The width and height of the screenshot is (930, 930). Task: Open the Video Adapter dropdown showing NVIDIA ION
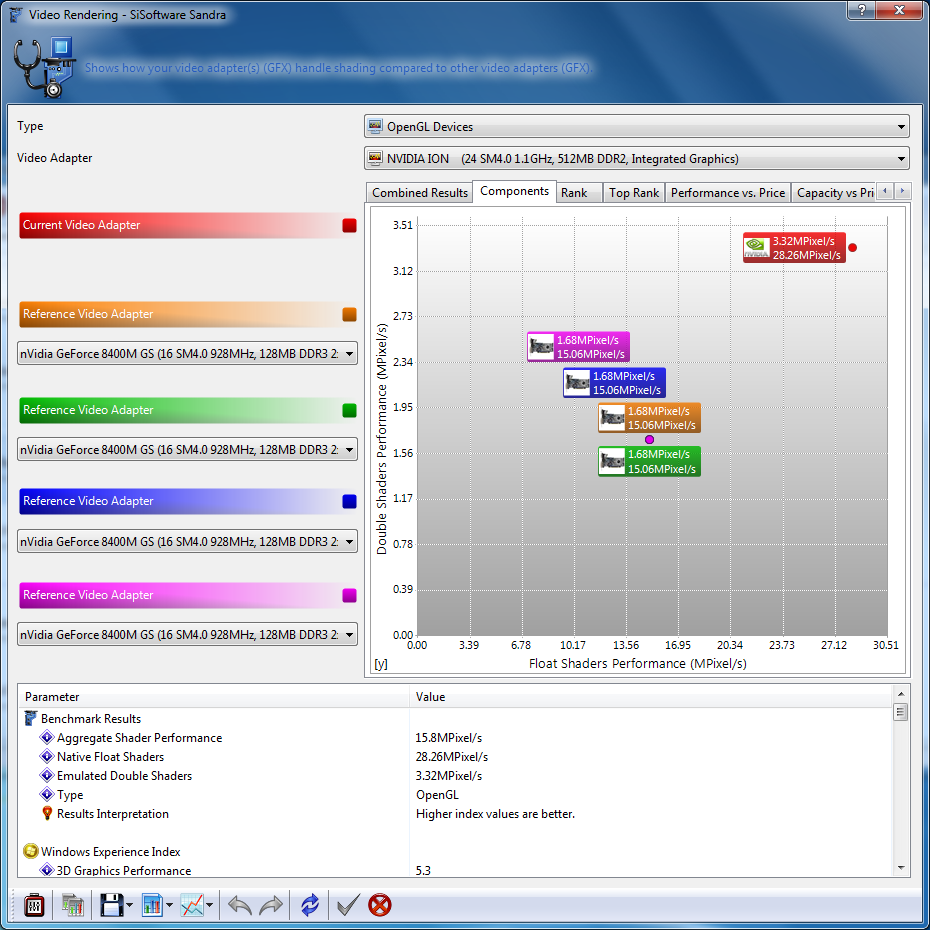coord(636,158)
